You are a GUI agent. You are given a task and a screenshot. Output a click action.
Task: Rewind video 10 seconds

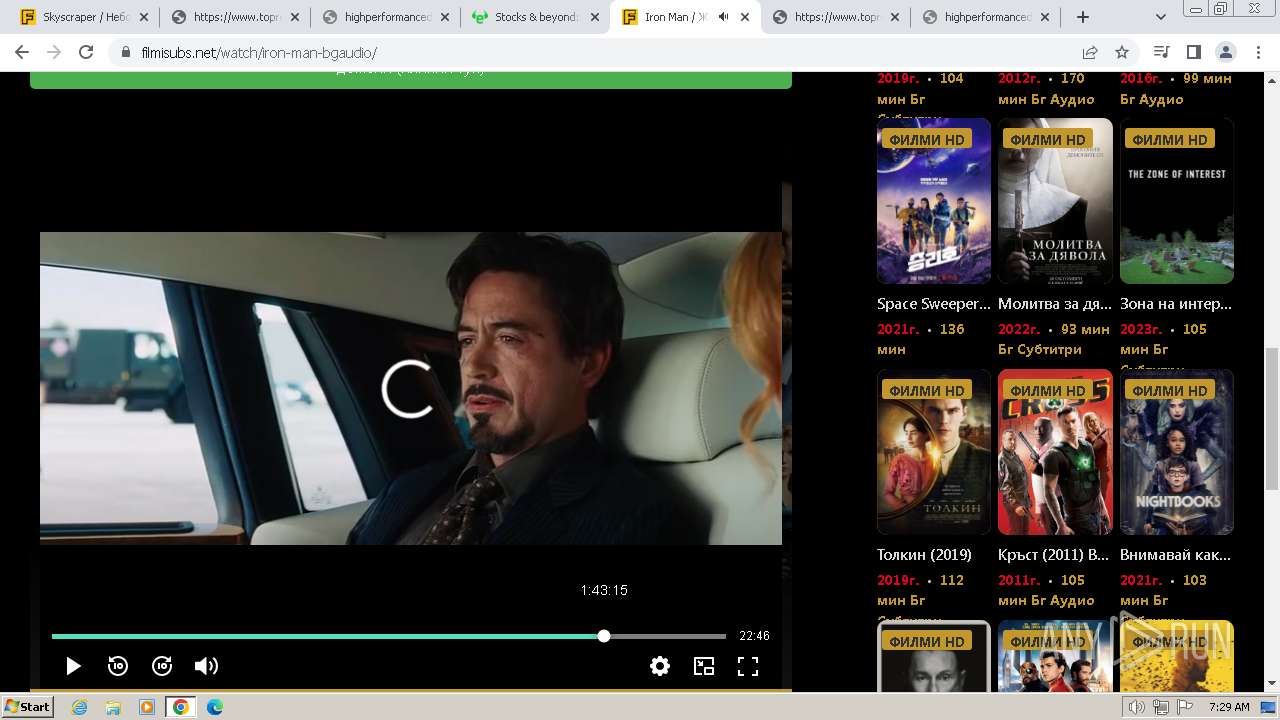click(x=118, y=666)
